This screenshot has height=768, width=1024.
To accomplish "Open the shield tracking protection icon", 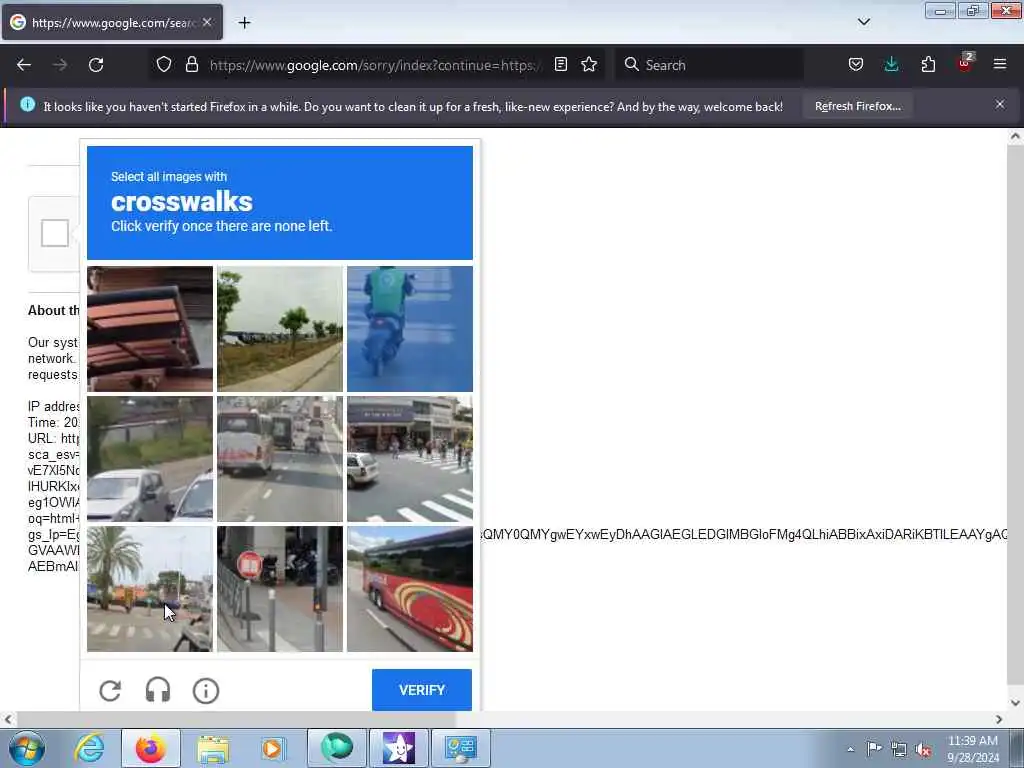I will [x=164, y=65].
